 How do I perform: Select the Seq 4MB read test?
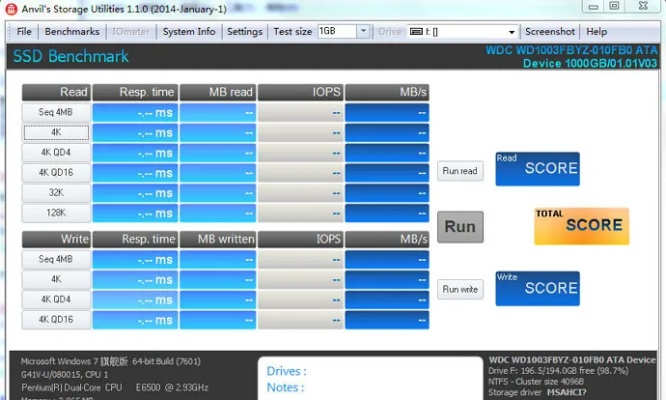(x=56, y=112)
